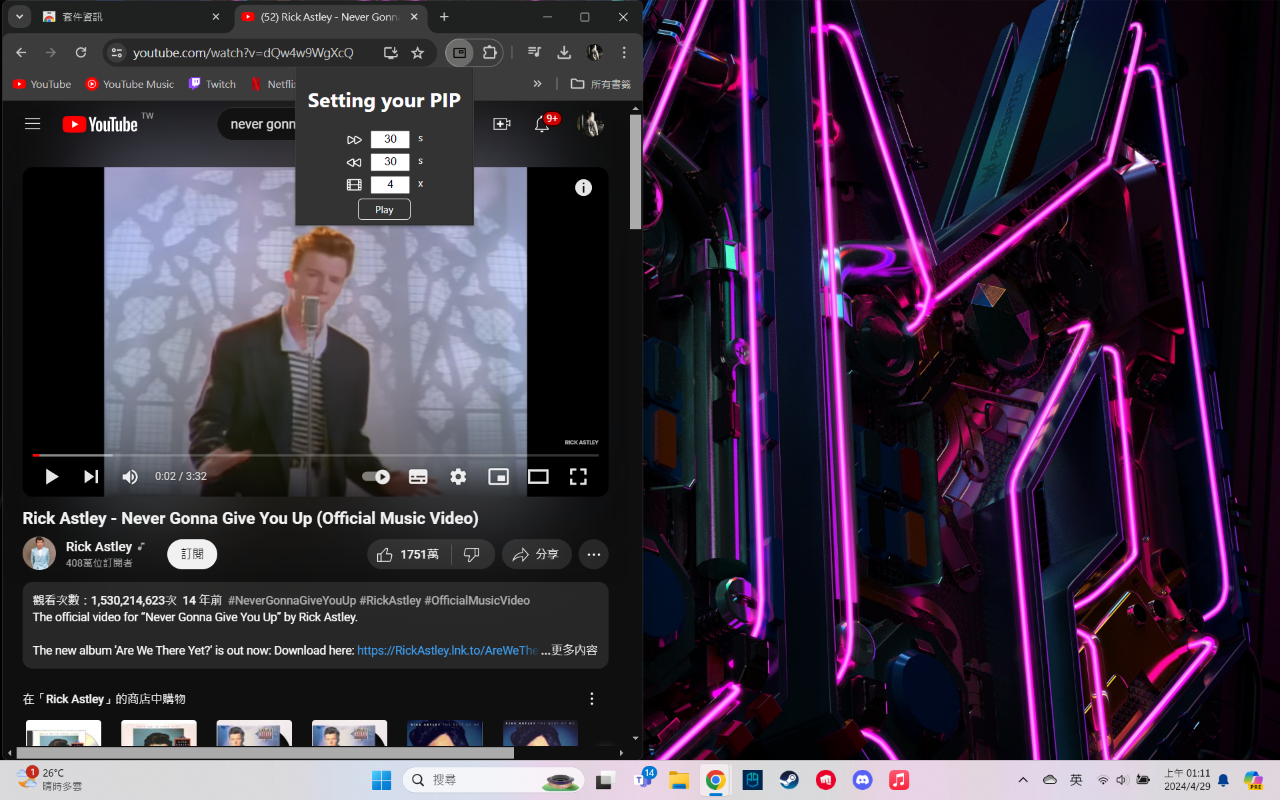Open the YouTube guide hamburger menu
This screenshot has width=1280, height=800.
pyautogui.click(x=33, y=124)
